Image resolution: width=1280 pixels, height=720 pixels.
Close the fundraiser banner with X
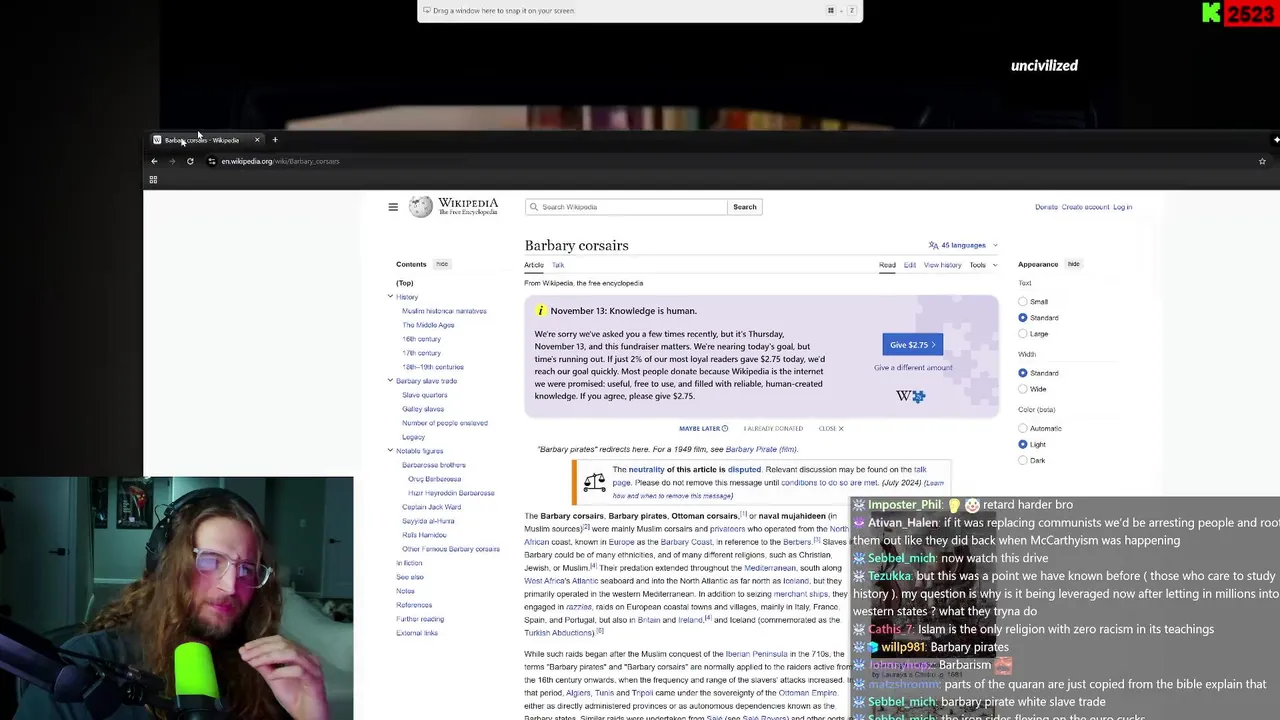click(x=841, y=429)
